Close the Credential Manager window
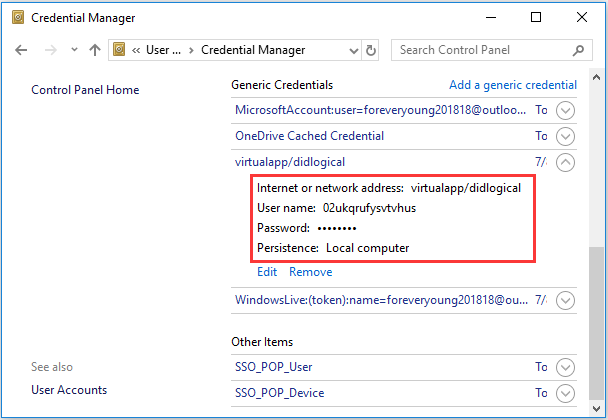608x420 pixels. (x=582, y=17)
